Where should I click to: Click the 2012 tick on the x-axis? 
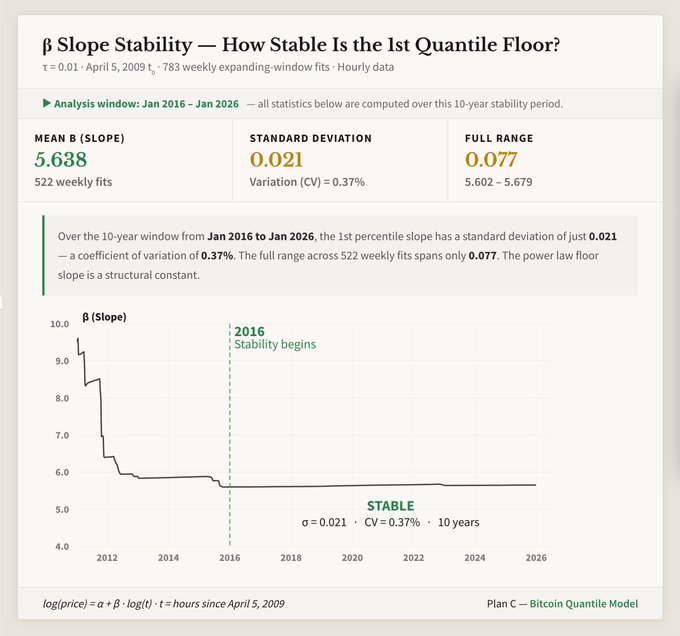107,557
